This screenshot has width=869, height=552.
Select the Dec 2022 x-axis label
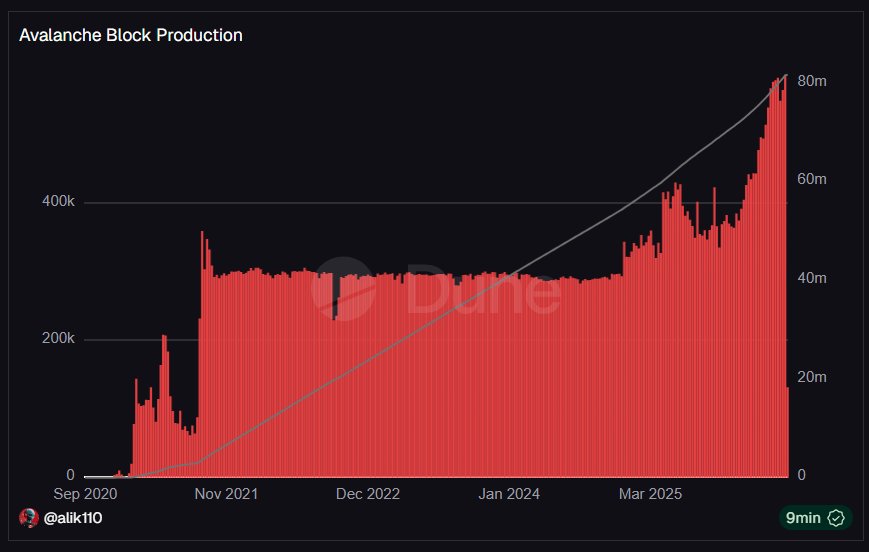(368, 494)
